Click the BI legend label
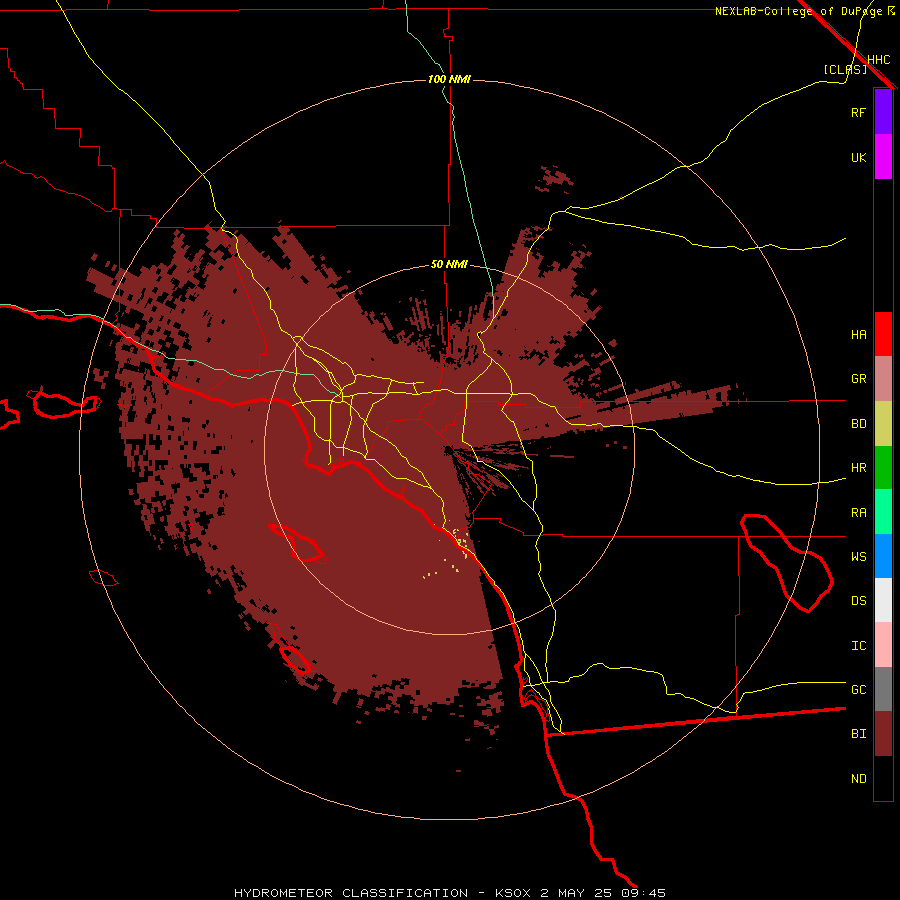Viewport: 900px width, 900px height. point(858,734)
